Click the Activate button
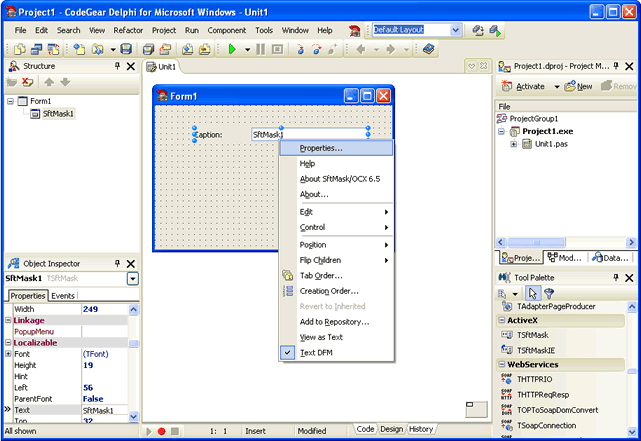 pos(526,86)
